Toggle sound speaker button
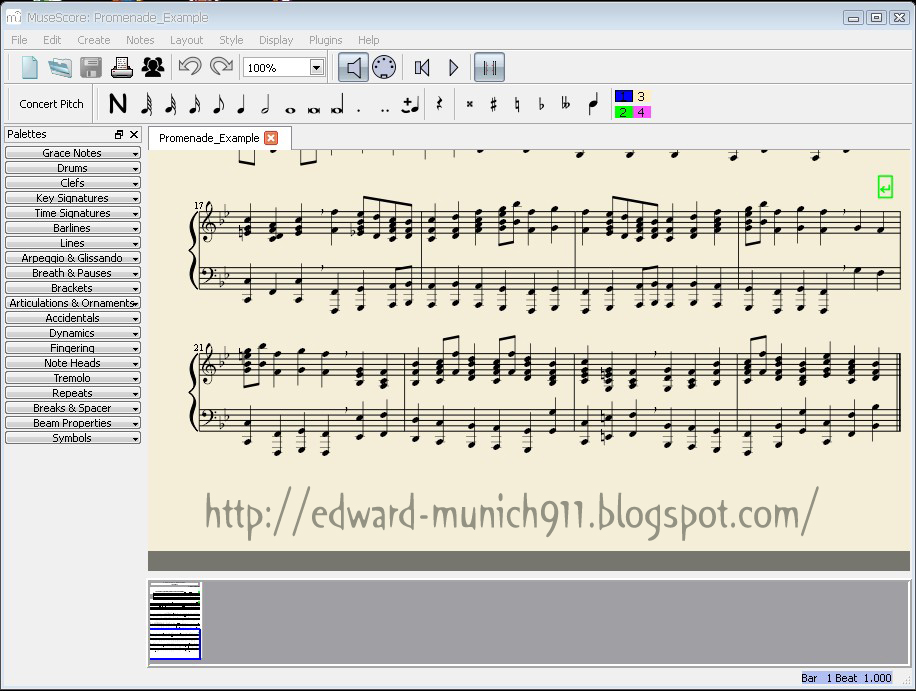Screen dimensions: 916x691 (x=353, y=68)
